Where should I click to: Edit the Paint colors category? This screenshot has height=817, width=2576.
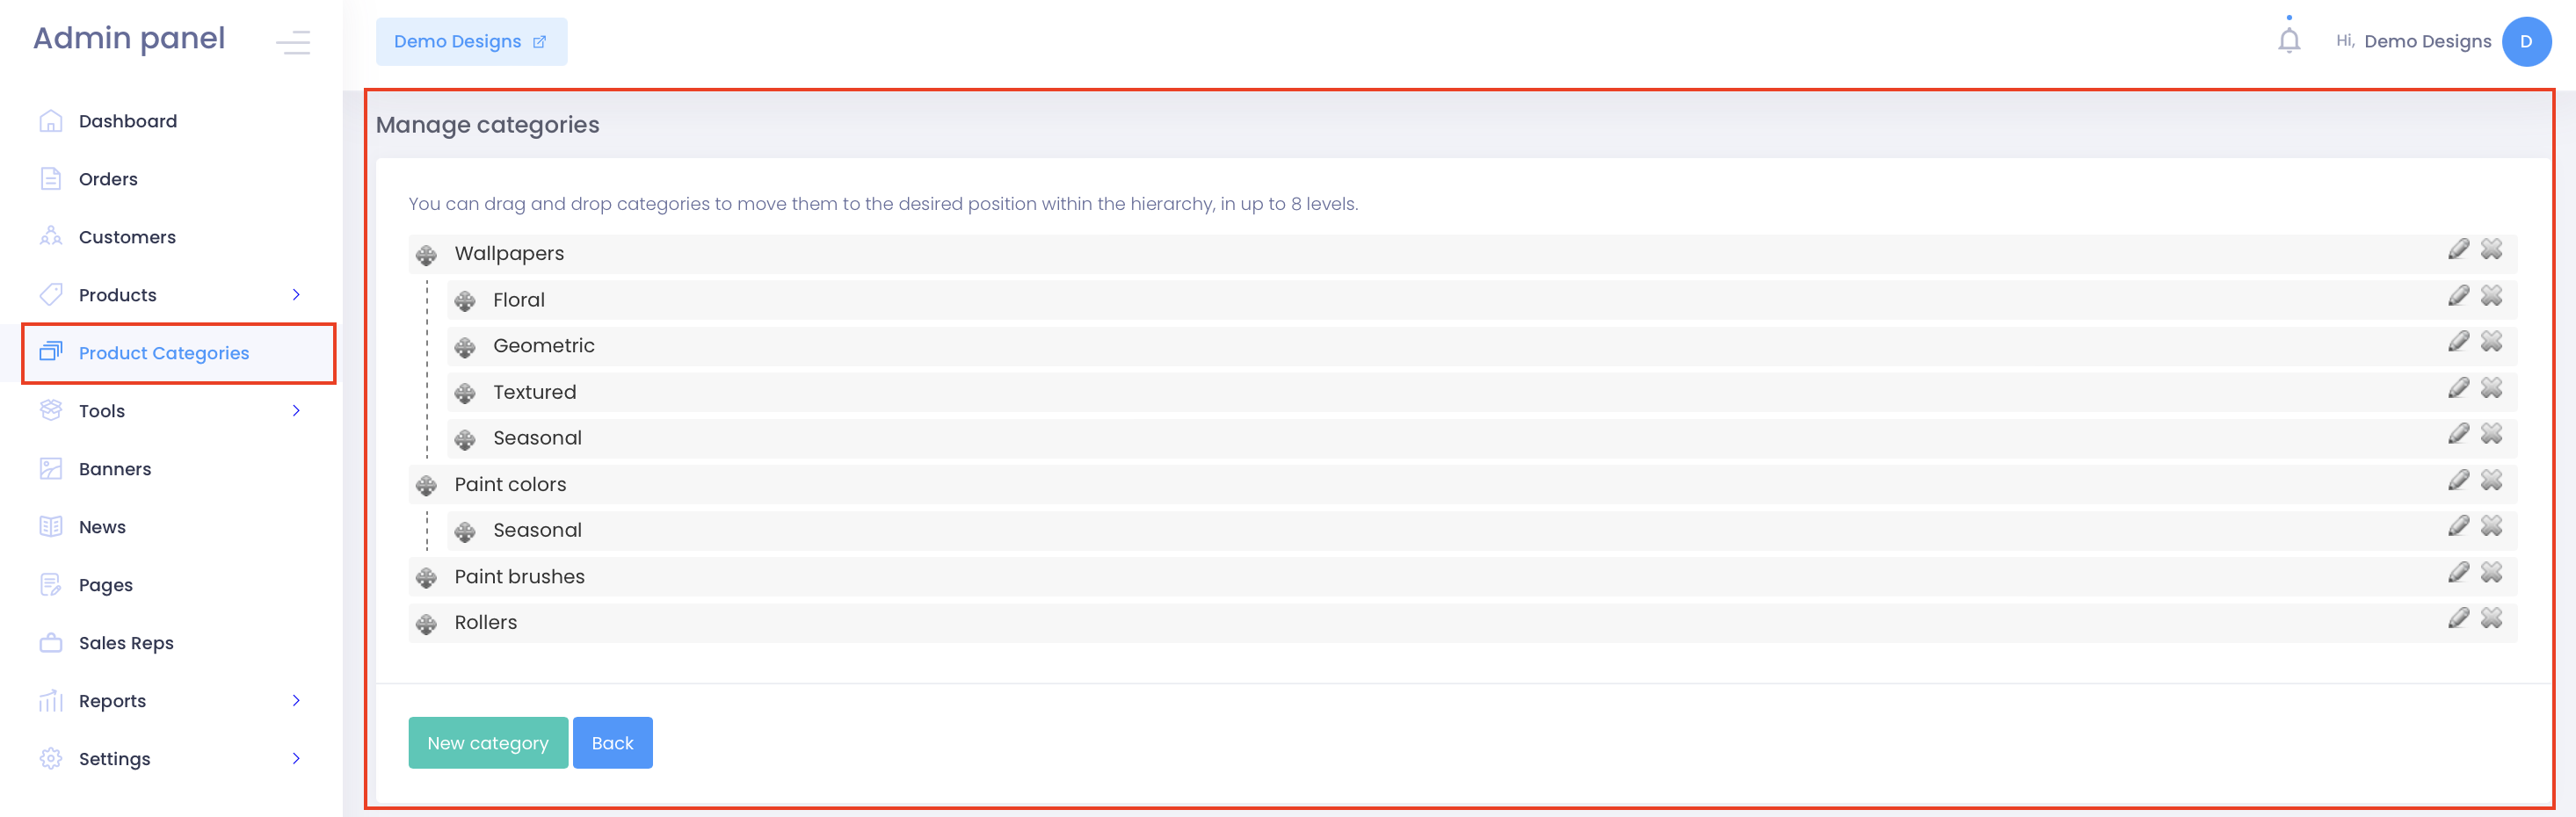coord(2458,480)
